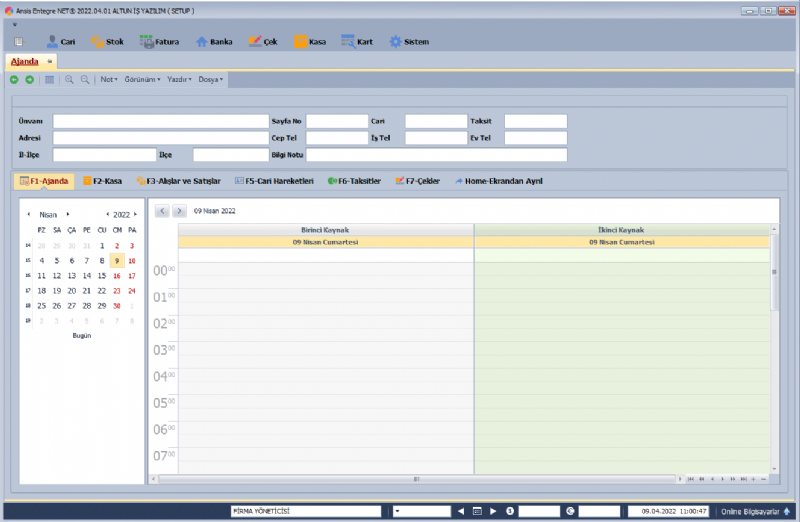Image resolution: width=800 pixels, height=522 pixels.
Task: Click the status bar left arrow
Action: [461, 511]
